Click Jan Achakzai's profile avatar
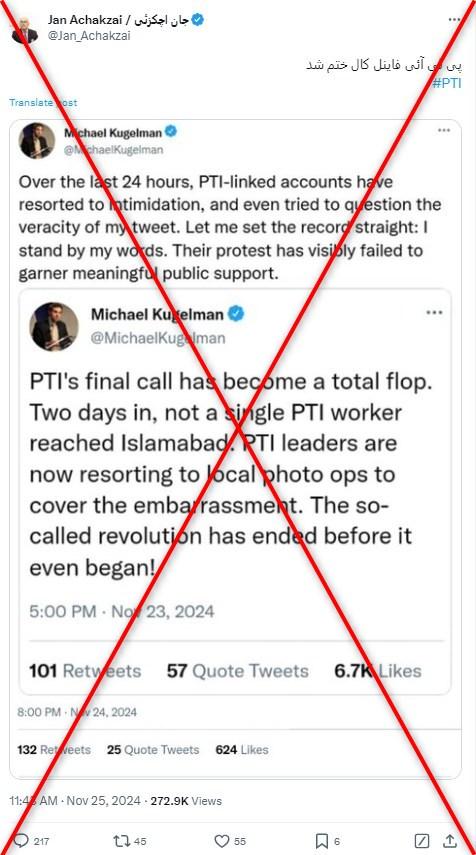Screen dimensions: 476x855 [25, 29]
